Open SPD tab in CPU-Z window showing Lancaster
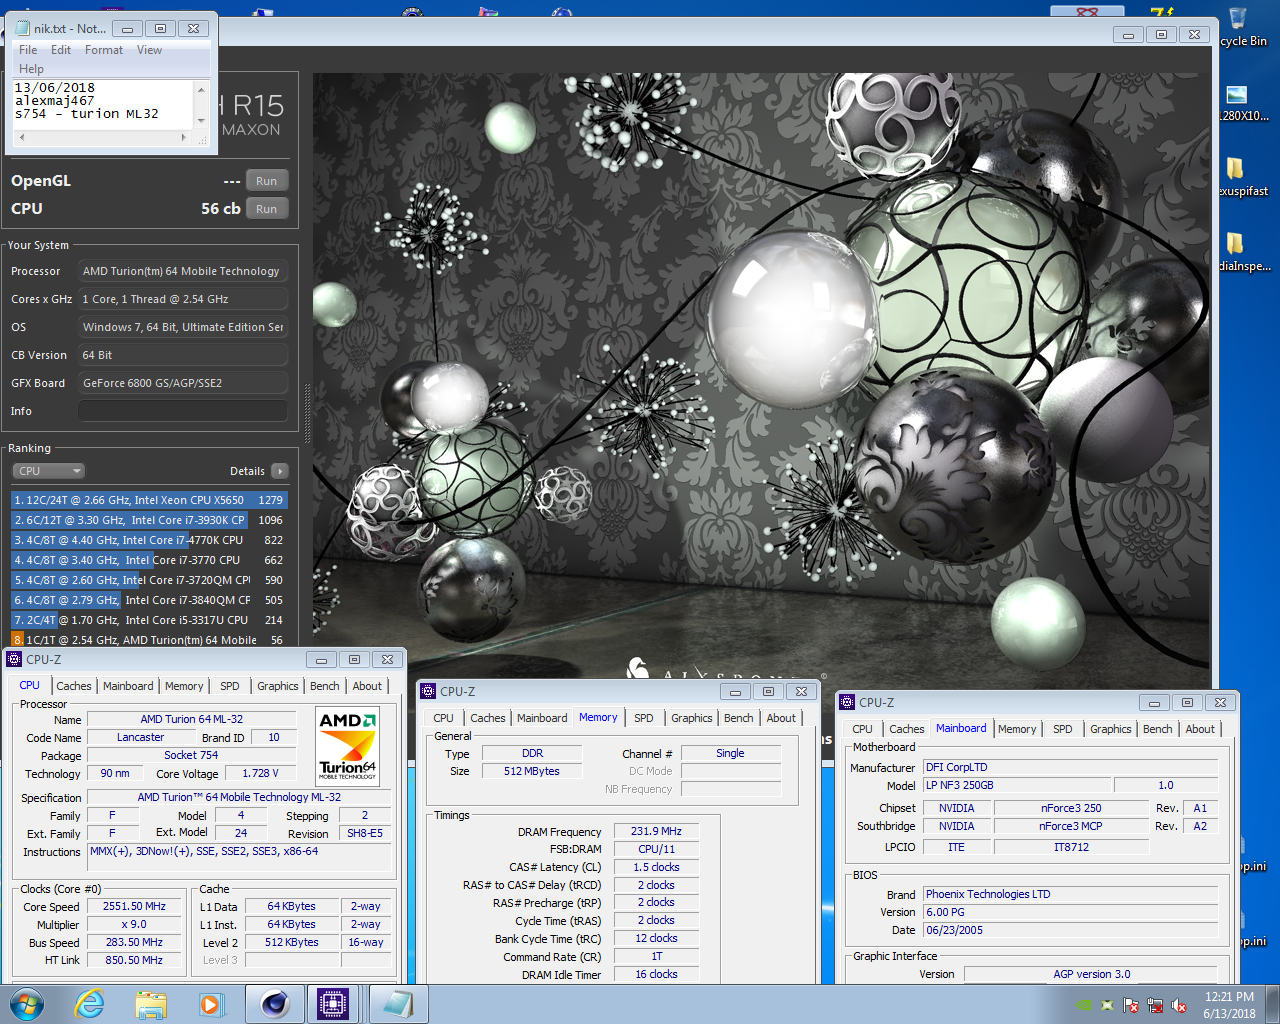This screenshot has width=1280, height=1024. click(230, 686)
